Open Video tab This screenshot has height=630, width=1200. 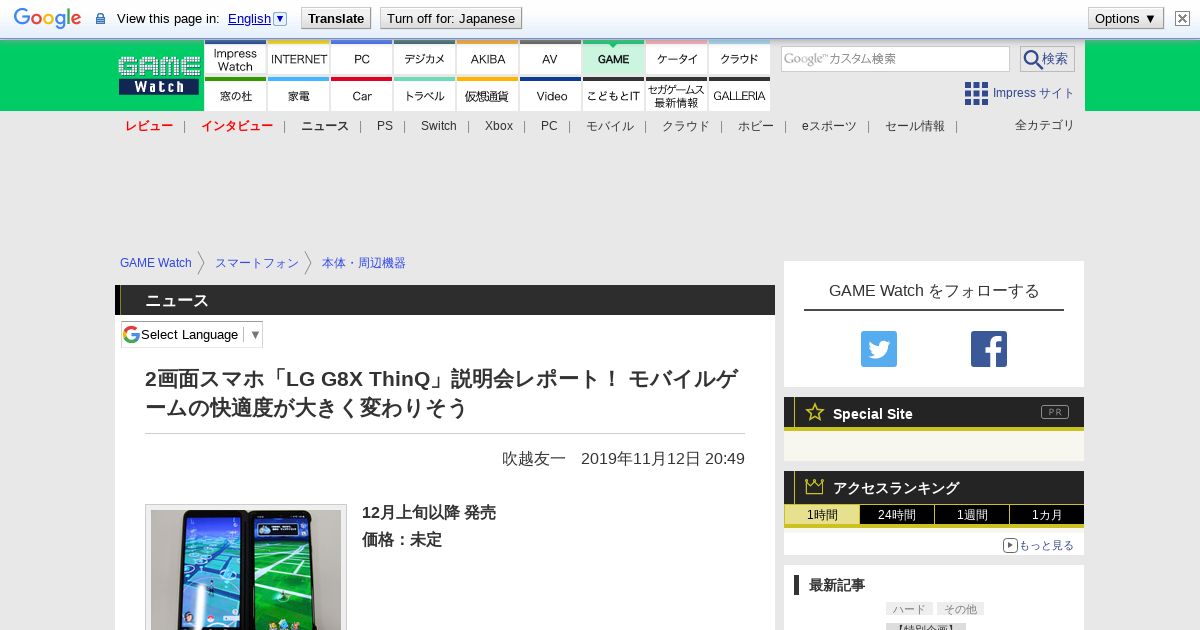(550, 94)
